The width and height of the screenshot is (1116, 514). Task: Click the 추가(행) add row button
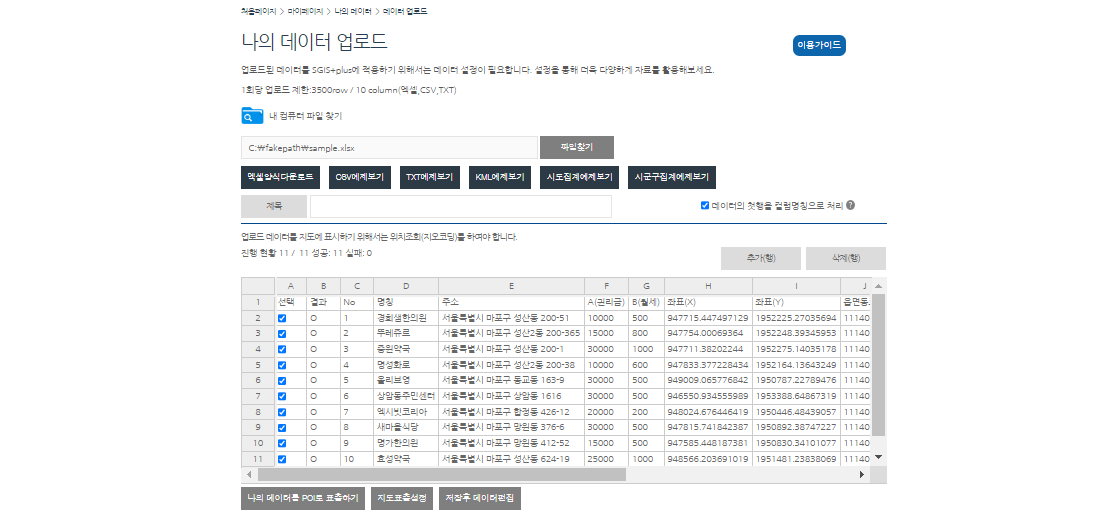pos(760,258)
